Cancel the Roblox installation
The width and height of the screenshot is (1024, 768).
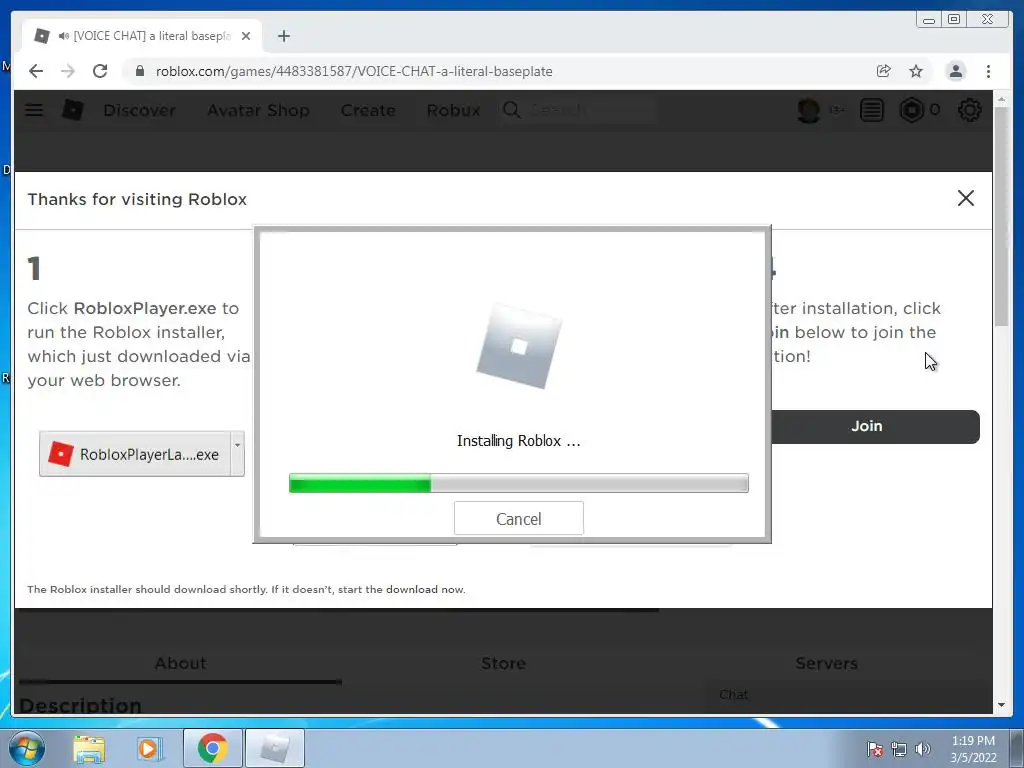click(x=519, y=519)
